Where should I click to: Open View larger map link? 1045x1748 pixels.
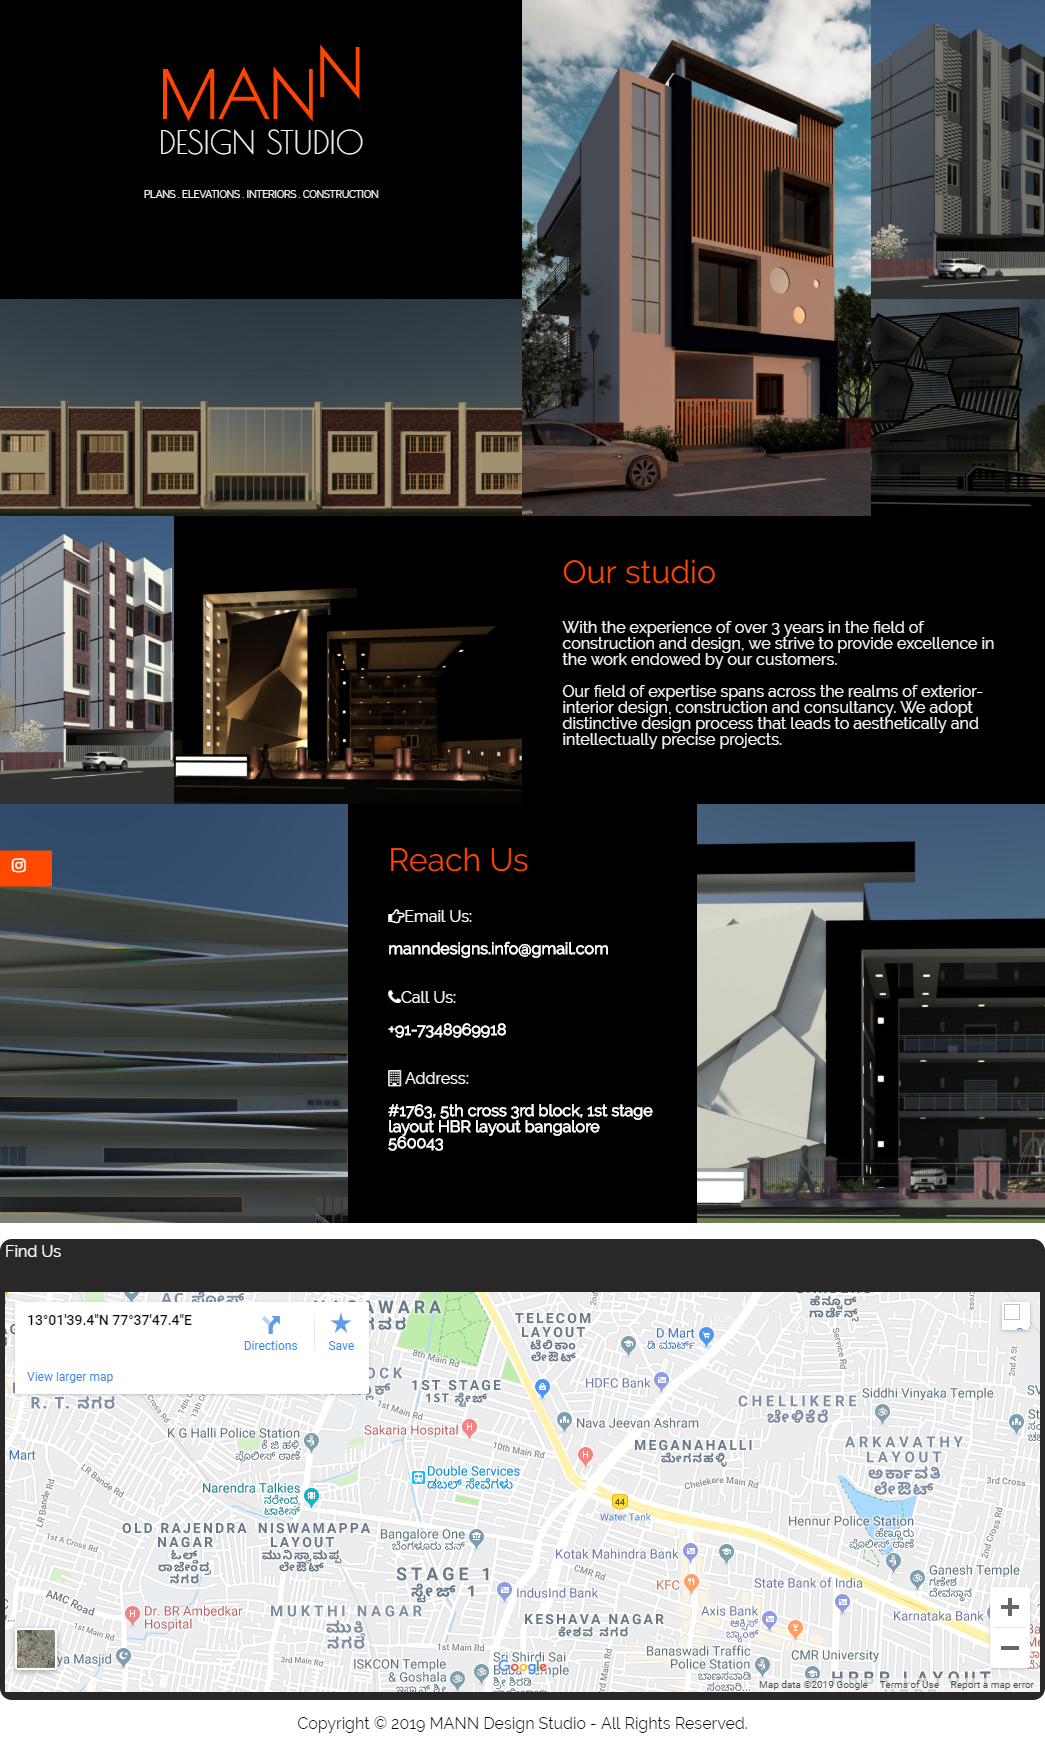click(70, 1377)
